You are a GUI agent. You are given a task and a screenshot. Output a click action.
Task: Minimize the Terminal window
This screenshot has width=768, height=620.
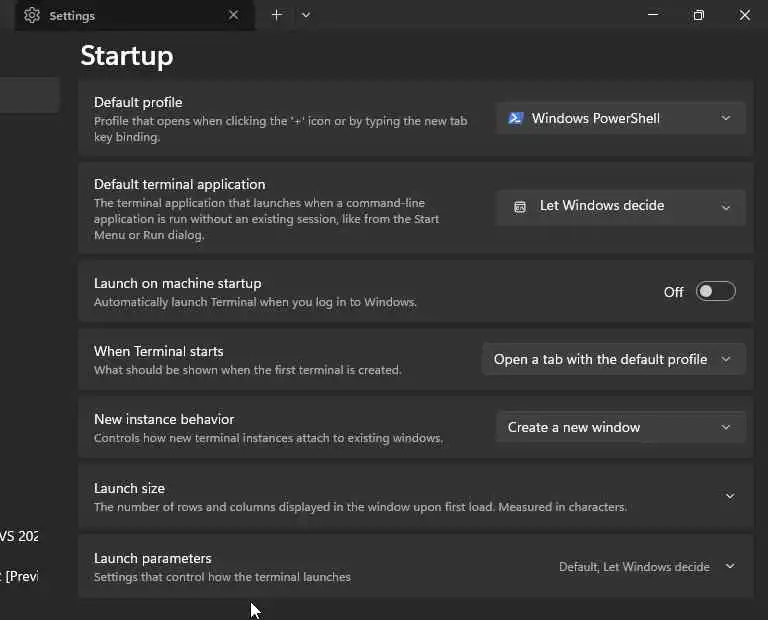[652, 15]
